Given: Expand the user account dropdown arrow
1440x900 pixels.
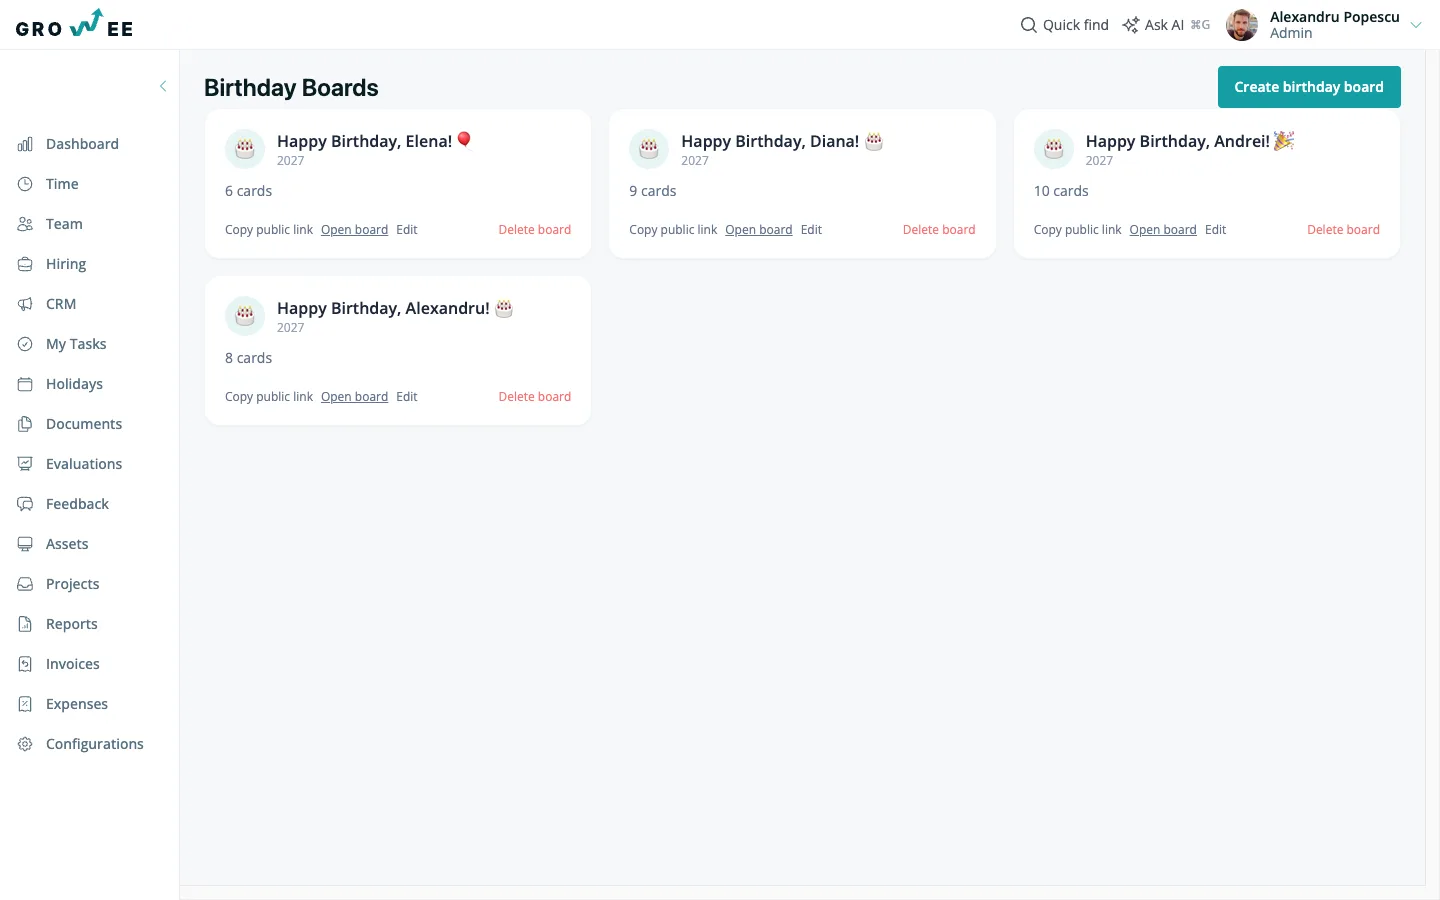Looking at the screenshot, I should click(1416, 25).
